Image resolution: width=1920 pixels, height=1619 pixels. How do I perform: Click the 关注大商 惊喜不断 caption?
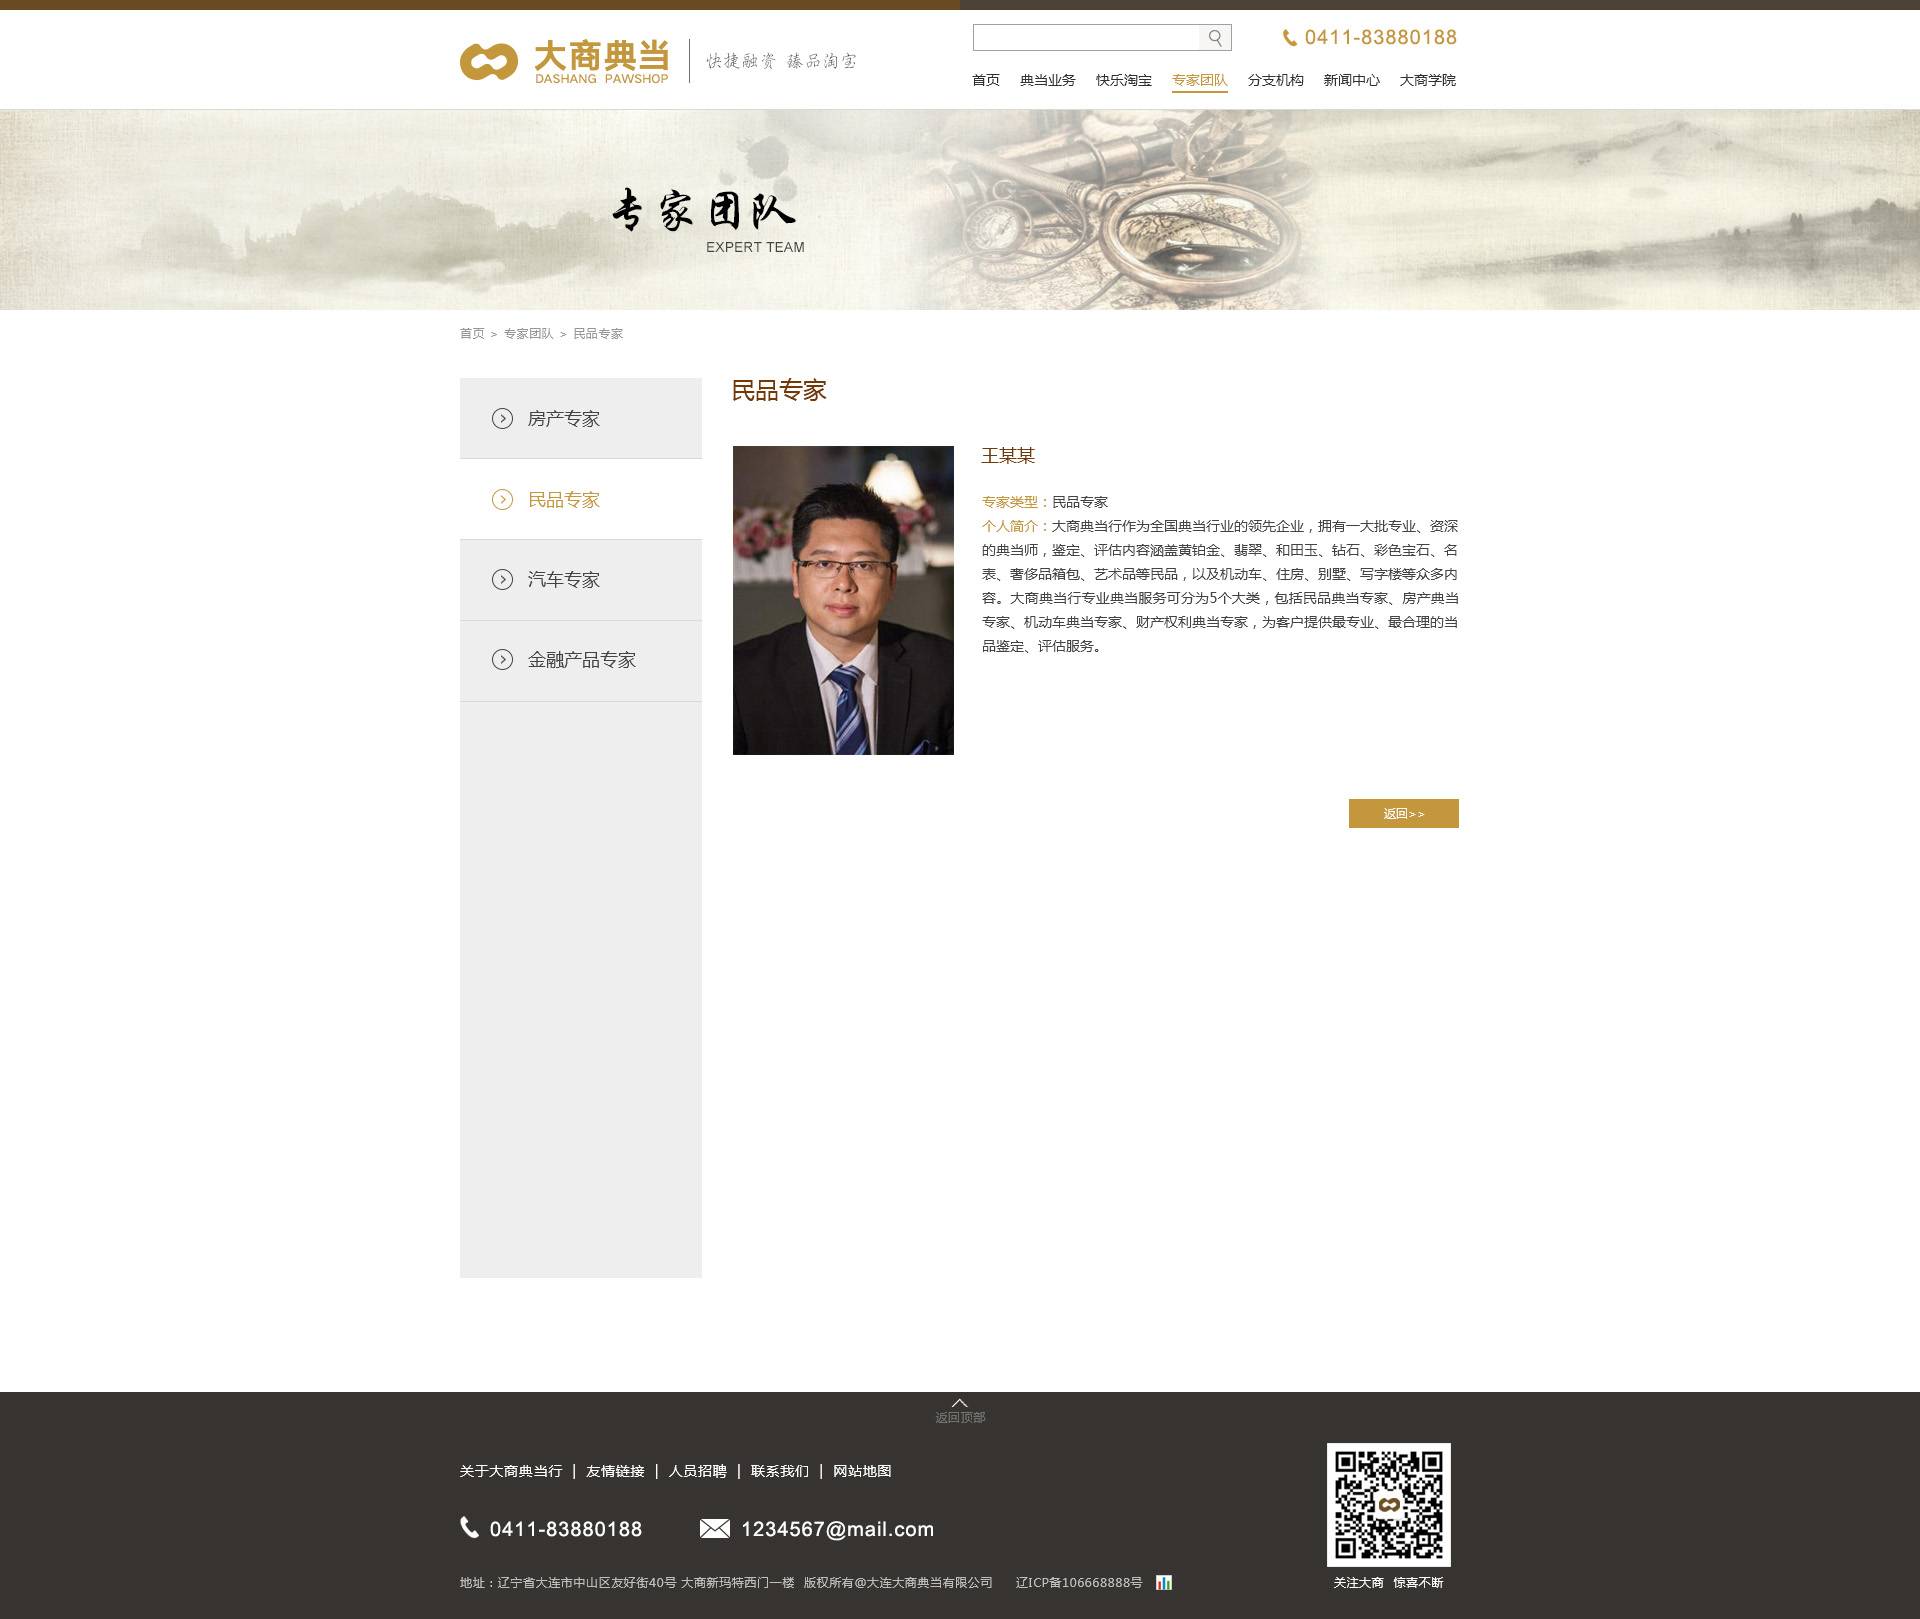(x=1388, y=1583)
